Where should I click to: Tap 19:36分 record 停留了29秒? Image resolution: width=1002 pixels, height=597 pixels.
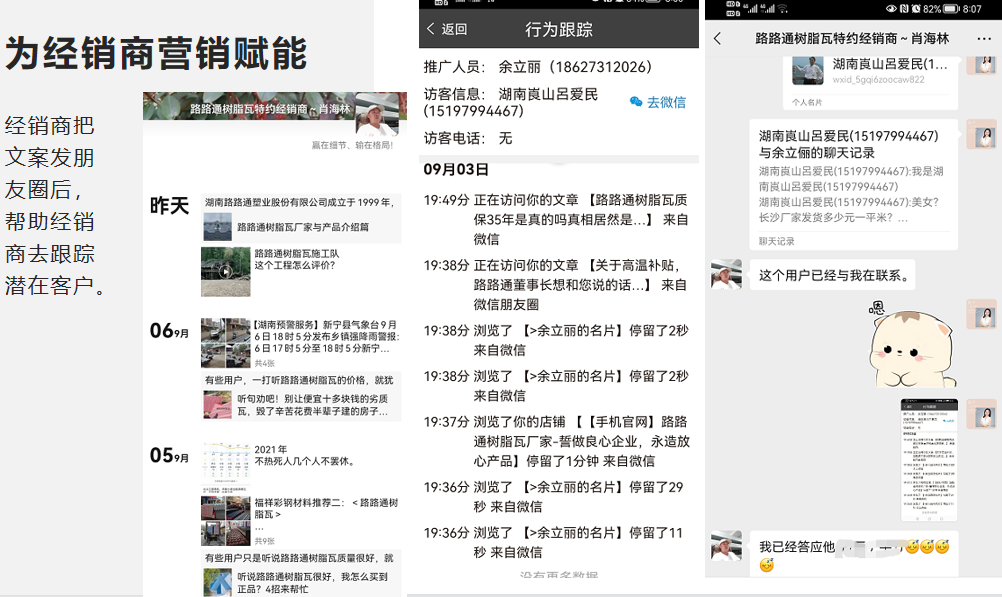coord(556,497)
